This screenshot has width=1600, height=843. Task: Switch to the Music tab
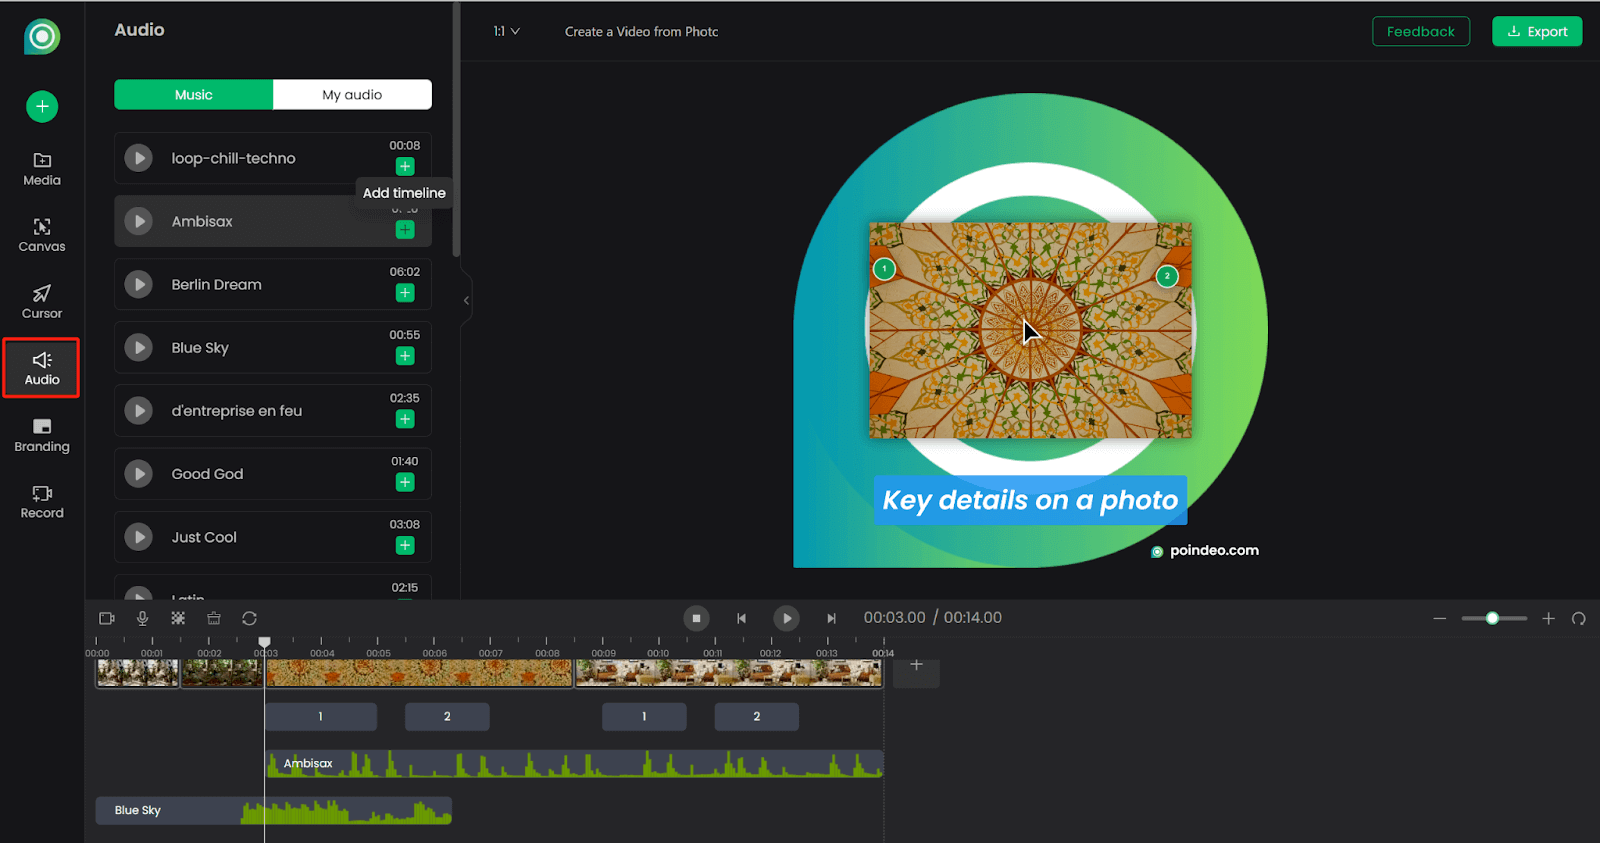[193, 94]
